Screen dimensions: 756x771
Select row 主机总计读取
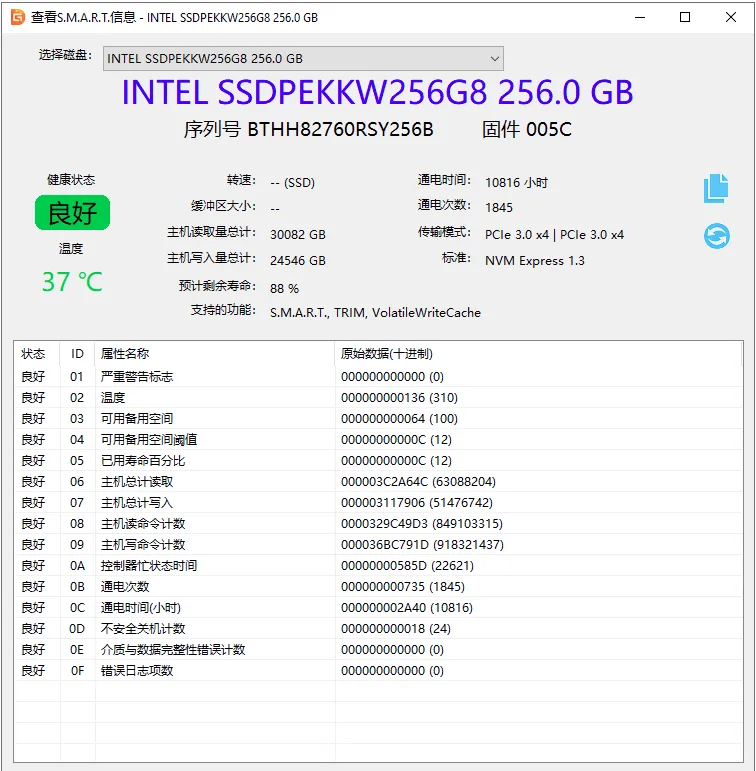(x=378, y=481)
